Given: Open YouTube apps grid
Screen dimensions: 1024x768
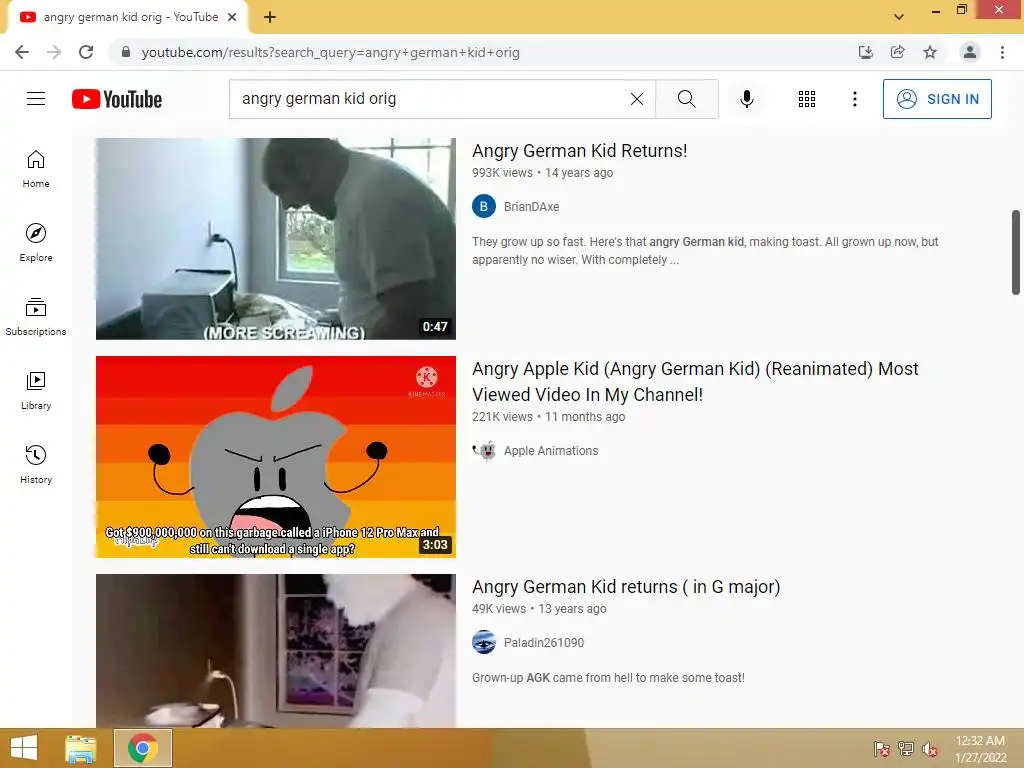Looking at the screenshot, I should point(807,99).
